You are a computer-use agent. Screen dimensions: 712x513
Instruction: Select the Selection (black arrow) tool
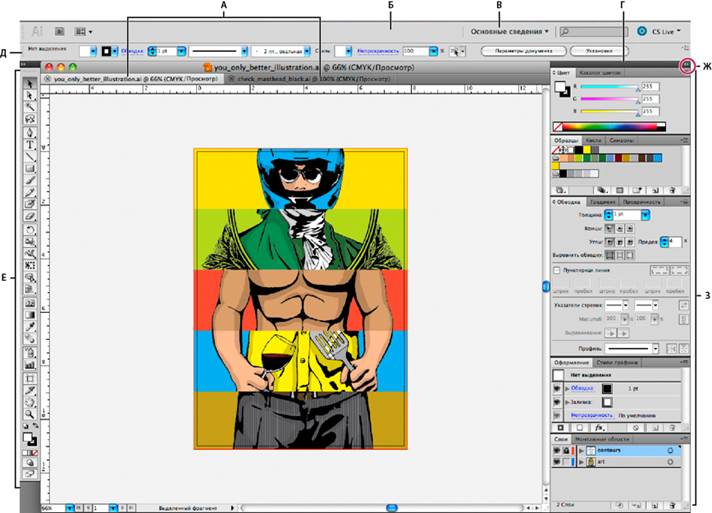pos(30,84)
